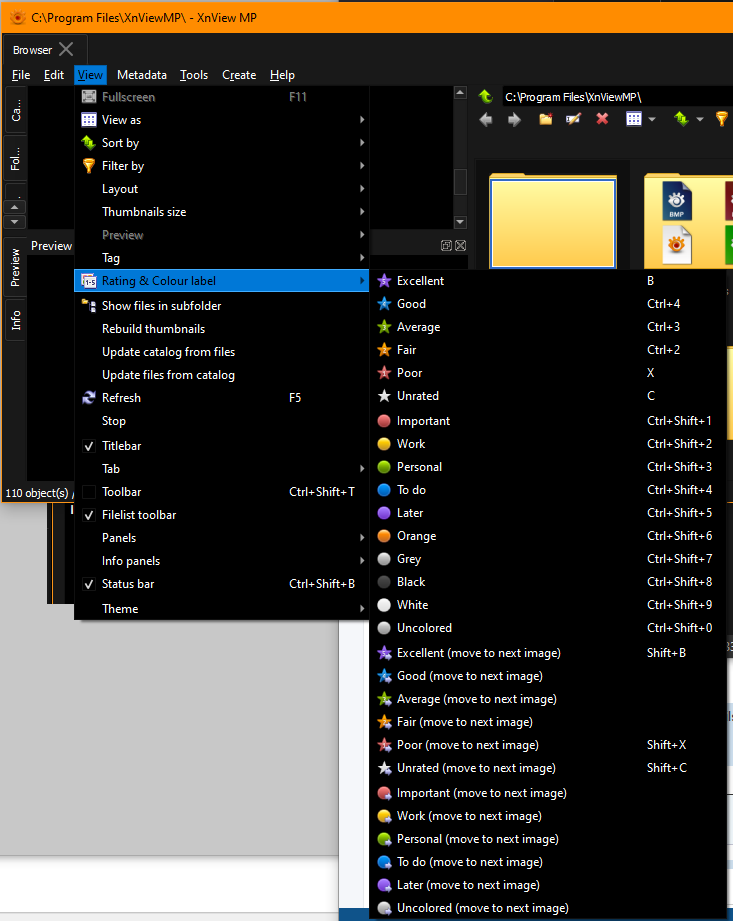Pick the blue To do colour label
The image size is (733, 921).
pyautogui.click(x=547, y=489)
